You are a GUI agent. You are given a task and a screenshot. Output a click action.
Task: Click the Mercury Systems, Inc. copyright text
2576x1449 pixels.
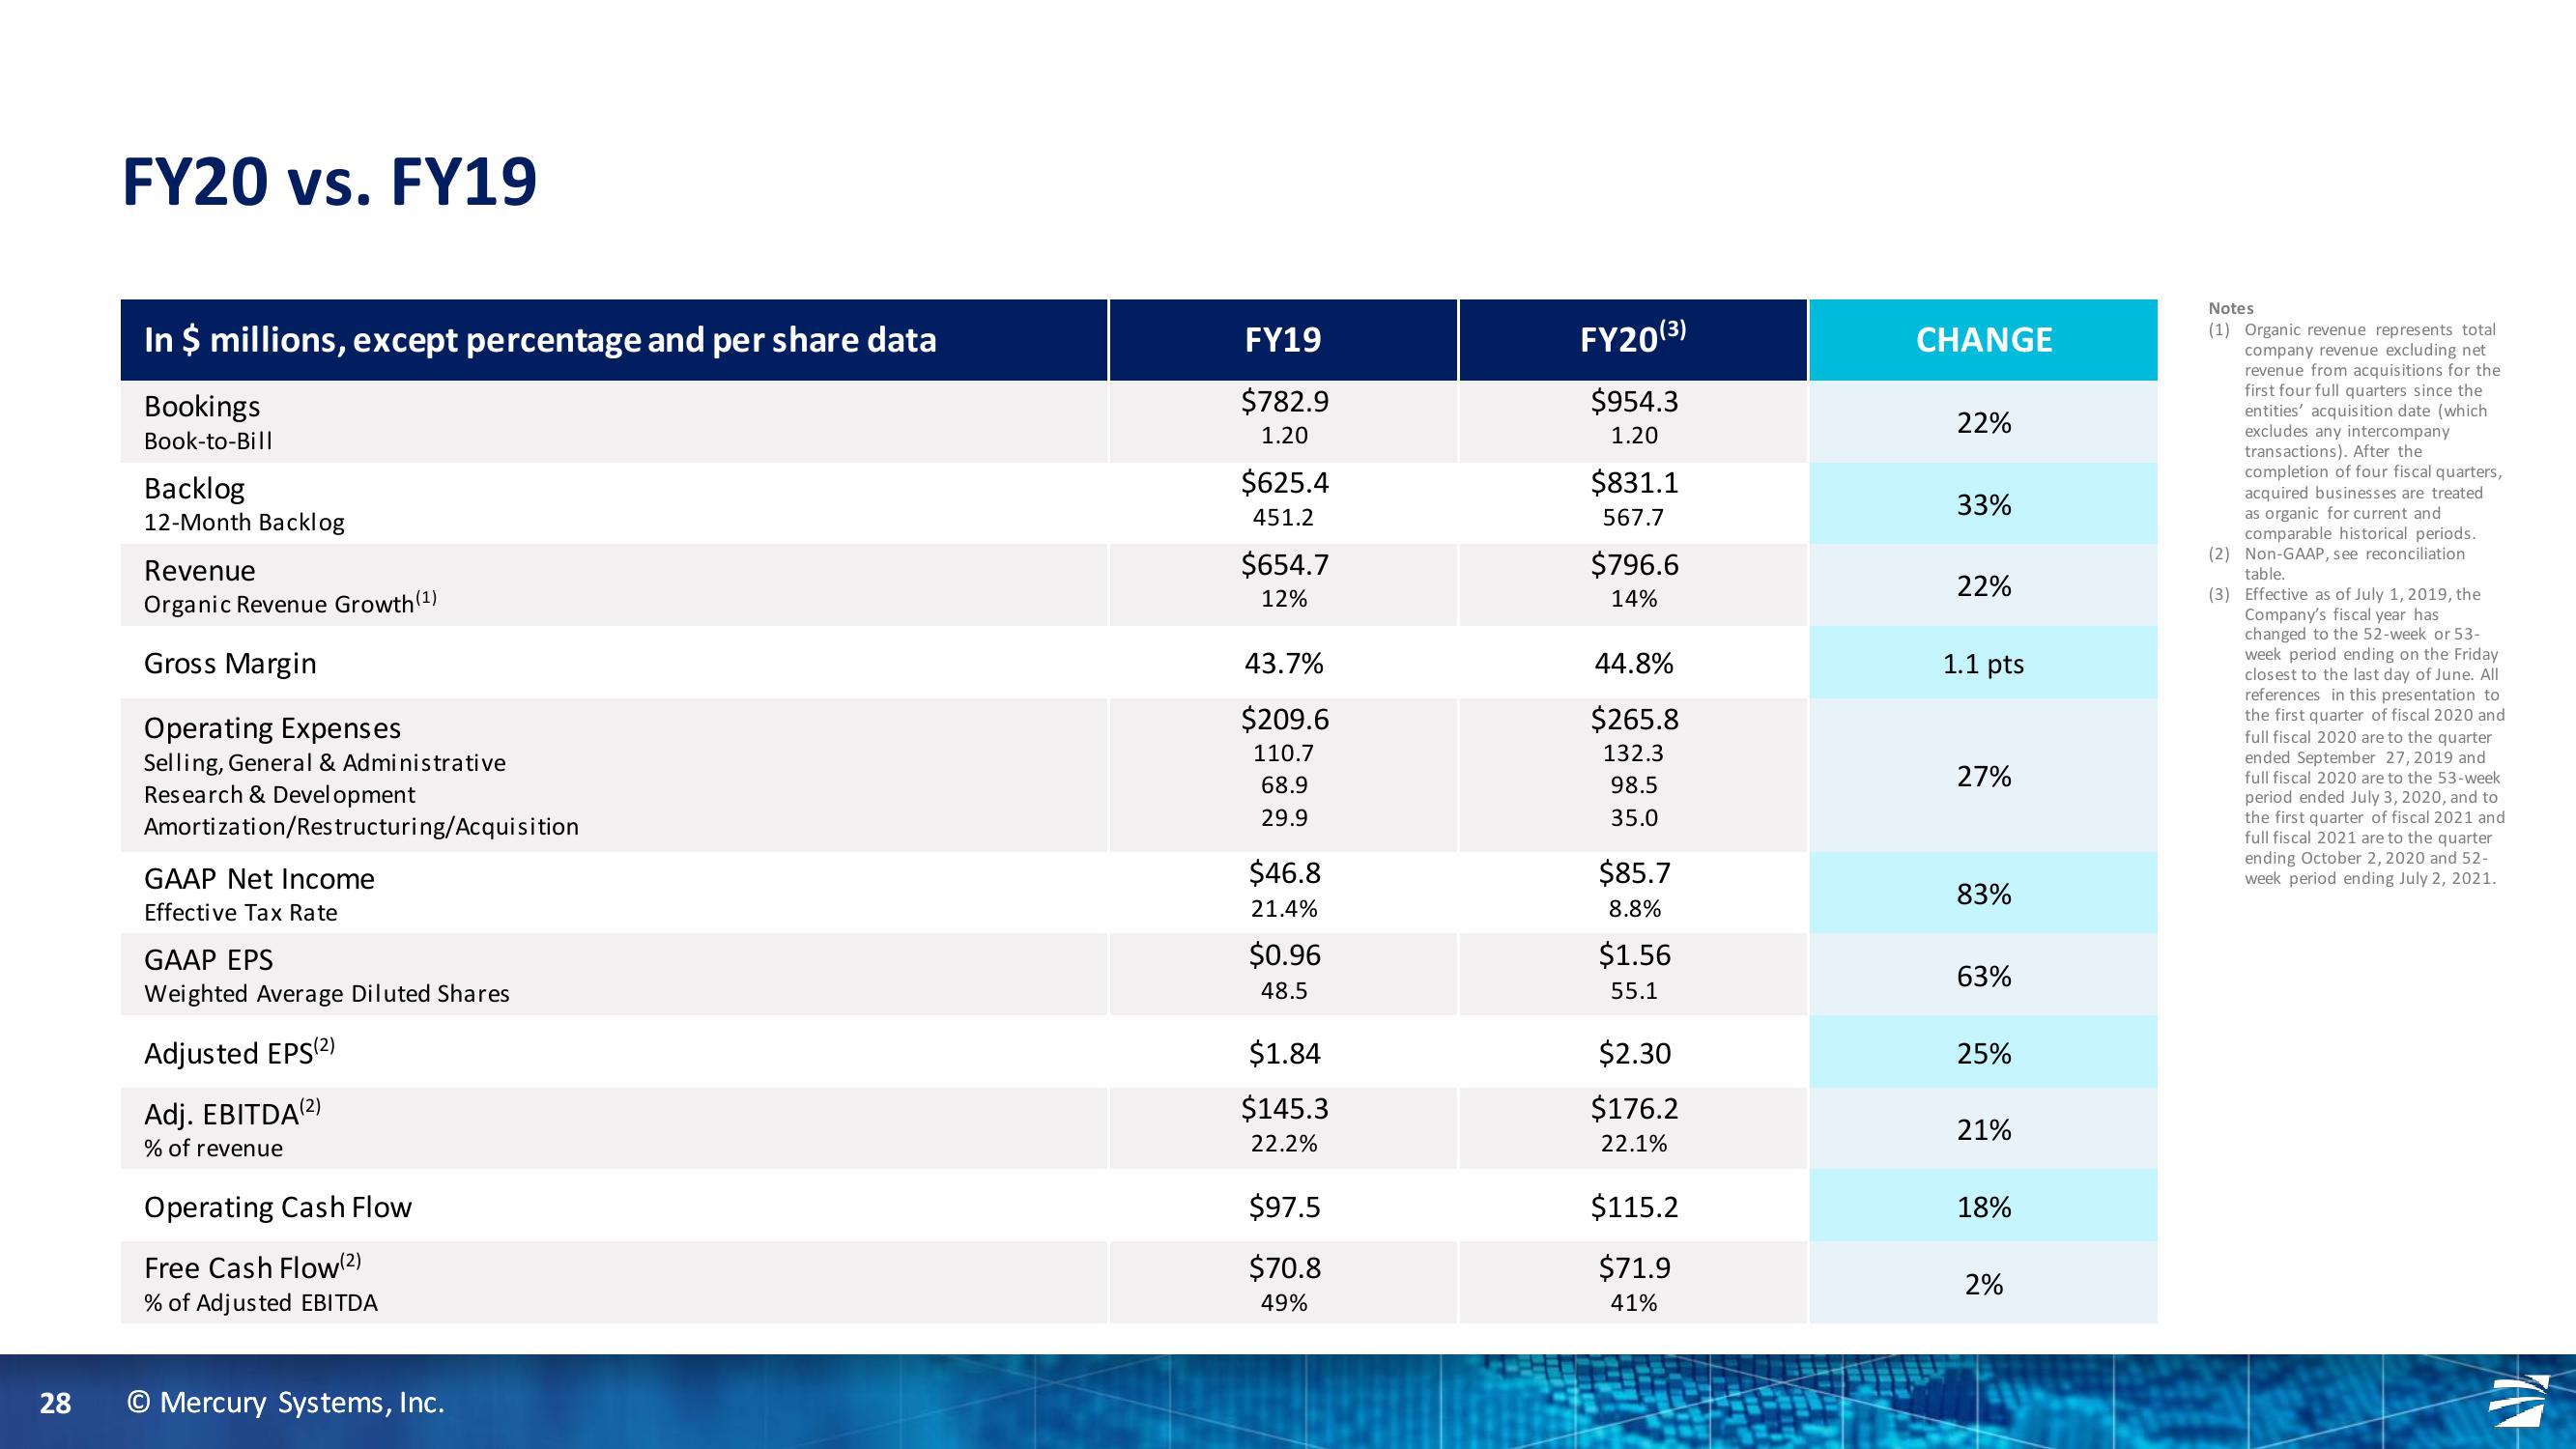(286, 1403)
